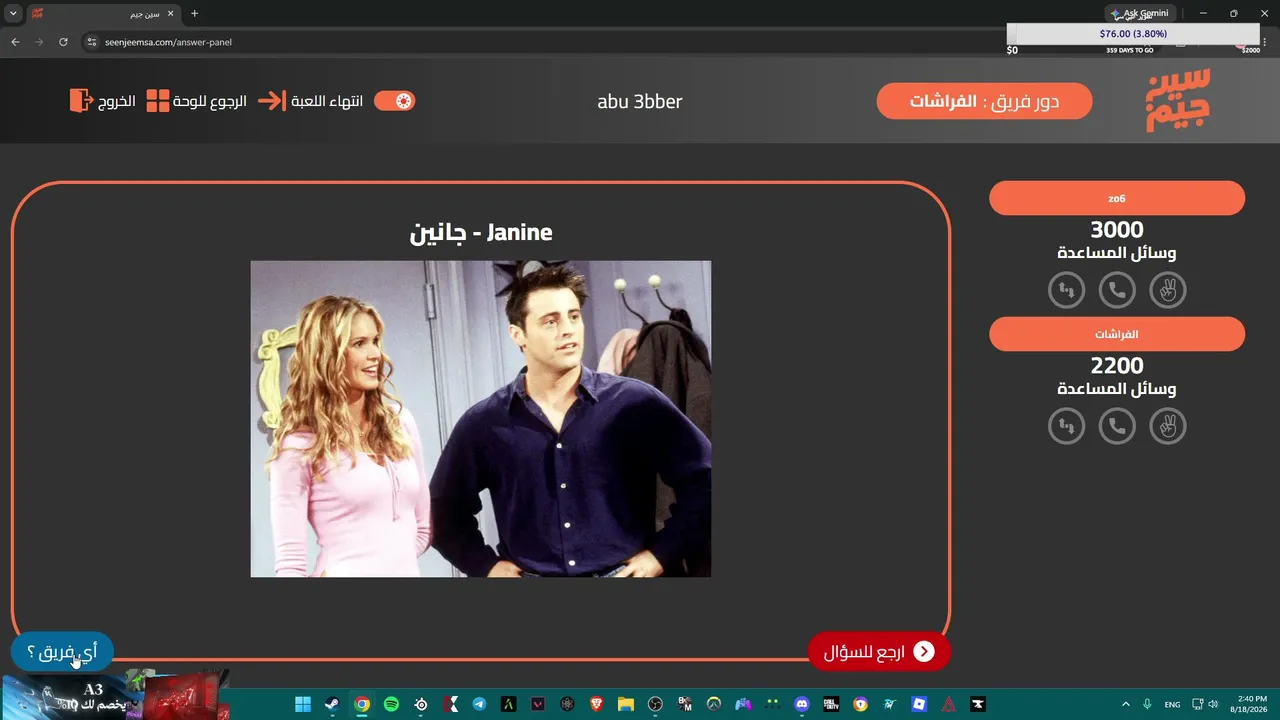
Task: Click zo6 team's 3000 score
Action: [x=1117, y=230]
